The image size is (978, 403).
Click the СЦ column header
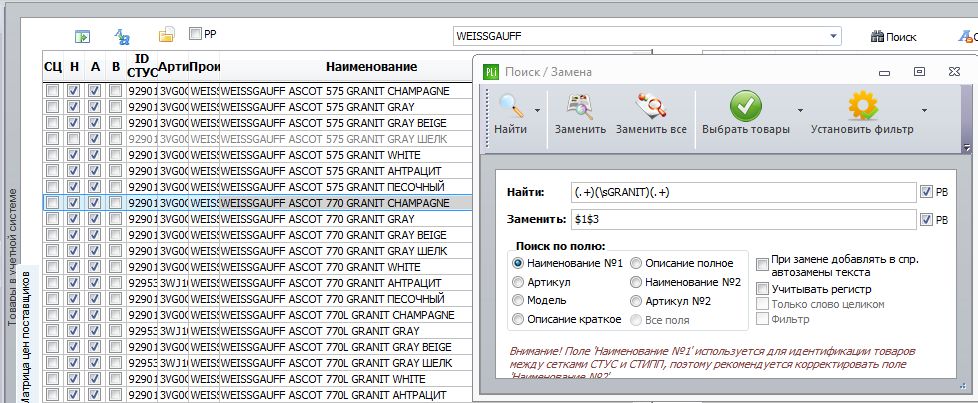(53, 67)
